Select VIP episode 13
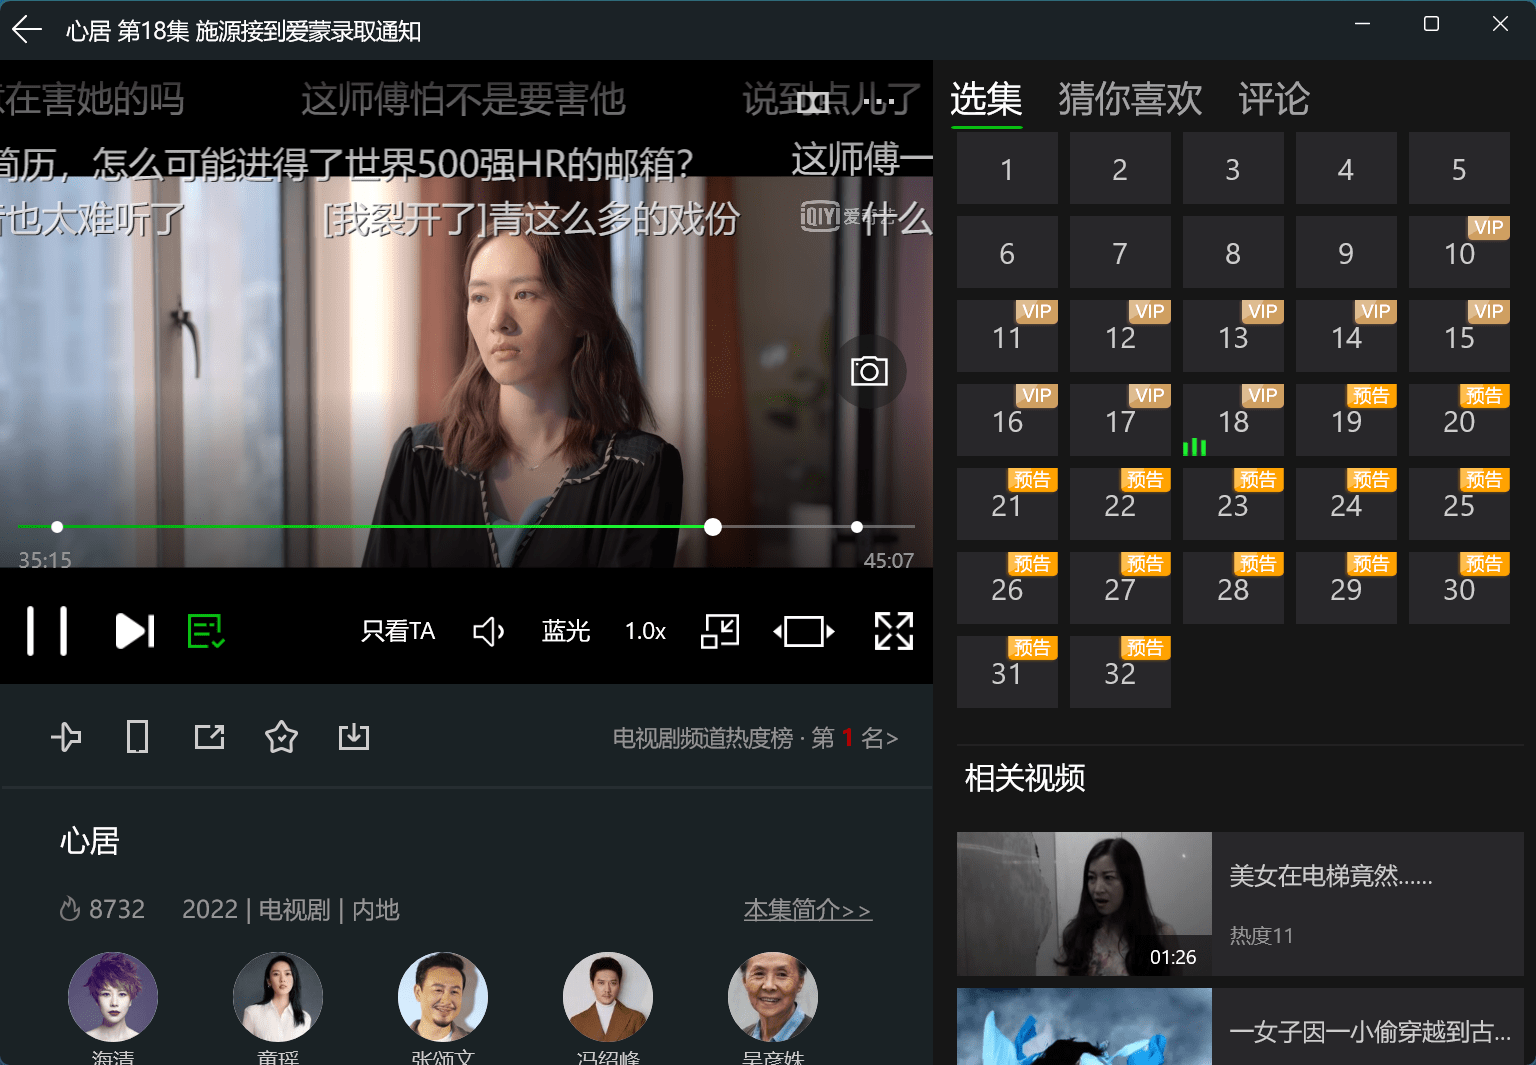The height and width of the screenshot is (1065, 1536). tap(1233, 336)
